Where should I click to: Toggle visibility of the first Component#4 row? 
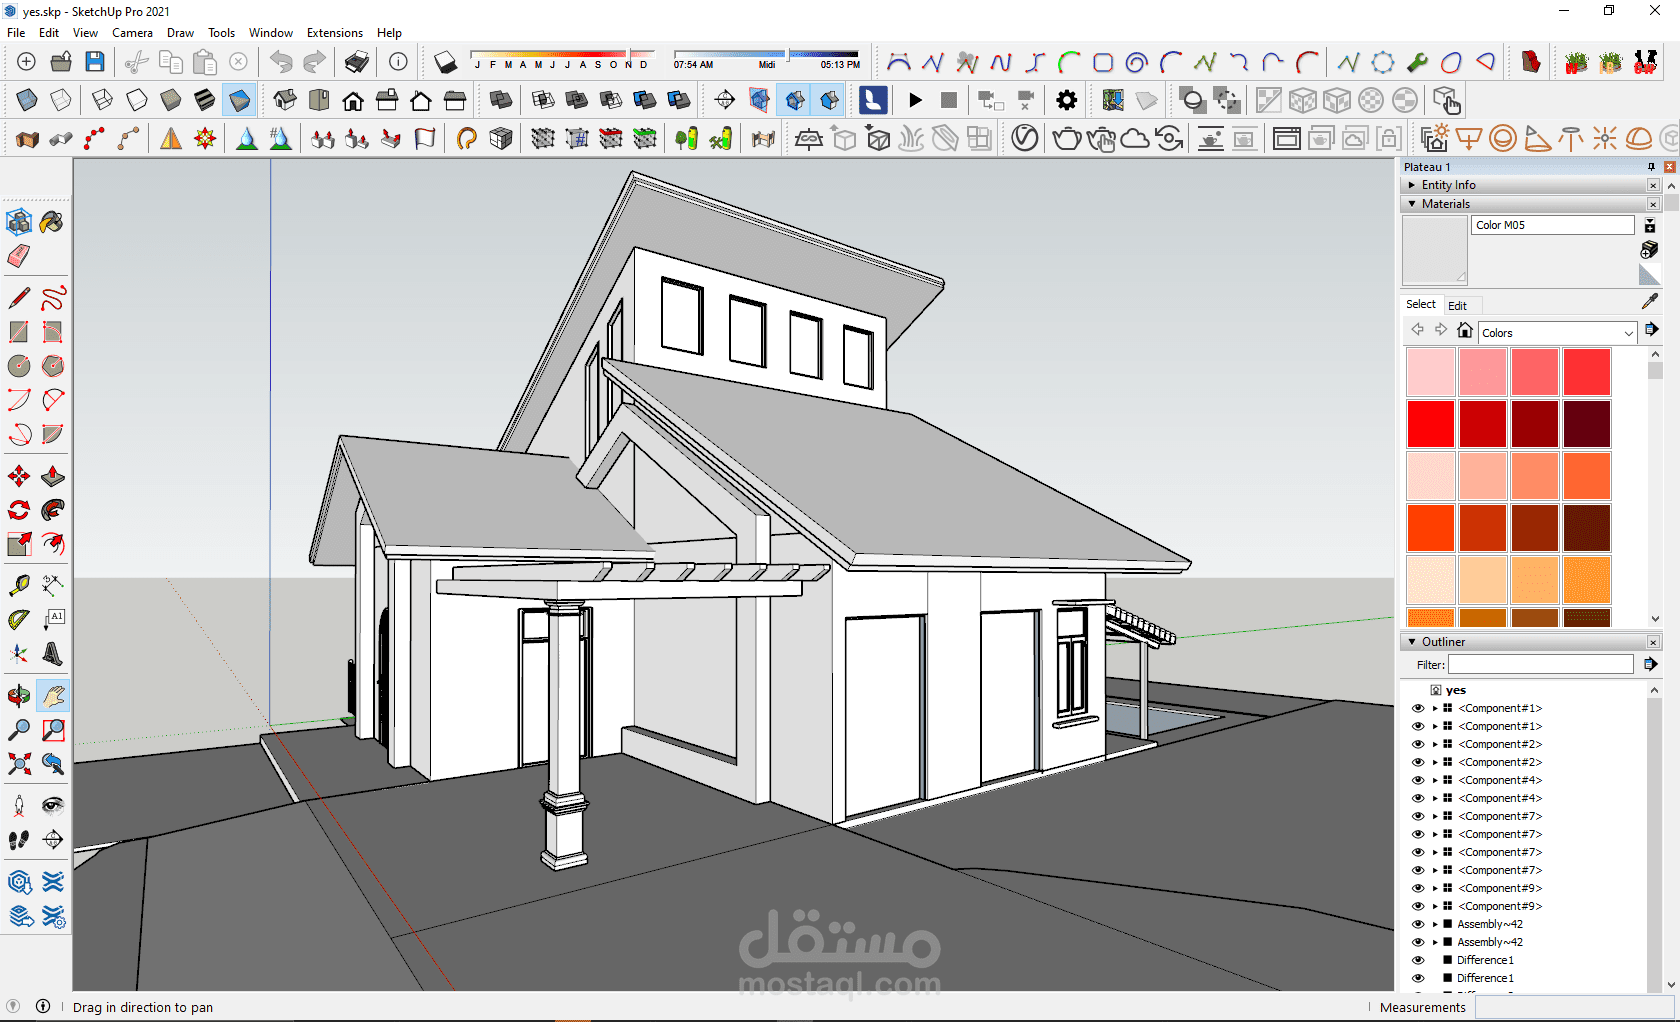(x=1418, y=780)
